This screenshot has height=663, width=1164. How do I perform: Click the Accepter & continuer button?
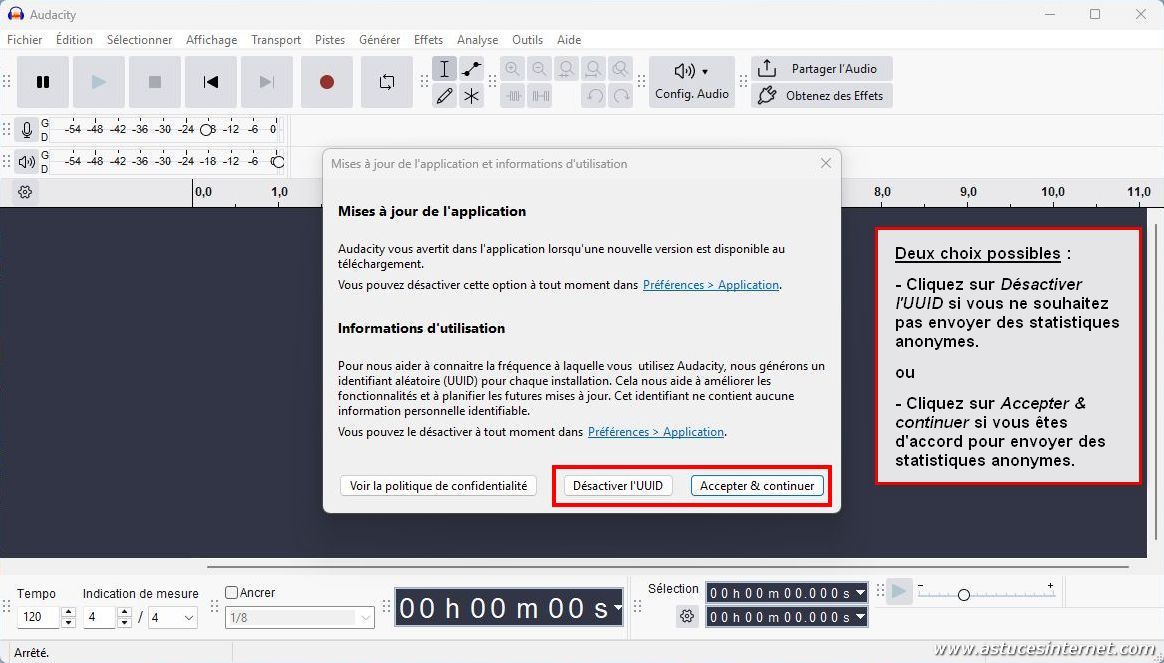757,486
